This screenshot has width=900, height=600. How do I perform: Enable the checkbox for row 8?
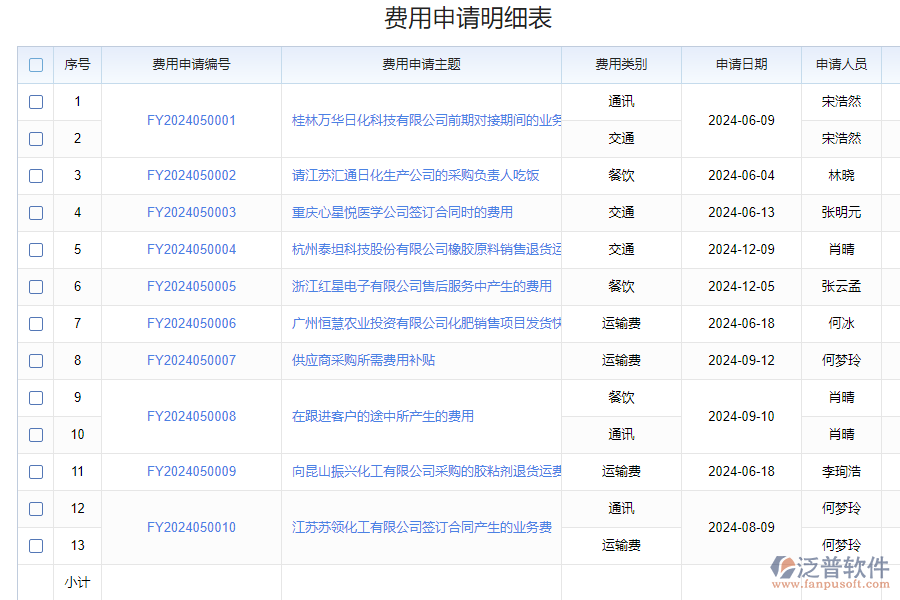[x=36, y=361]
